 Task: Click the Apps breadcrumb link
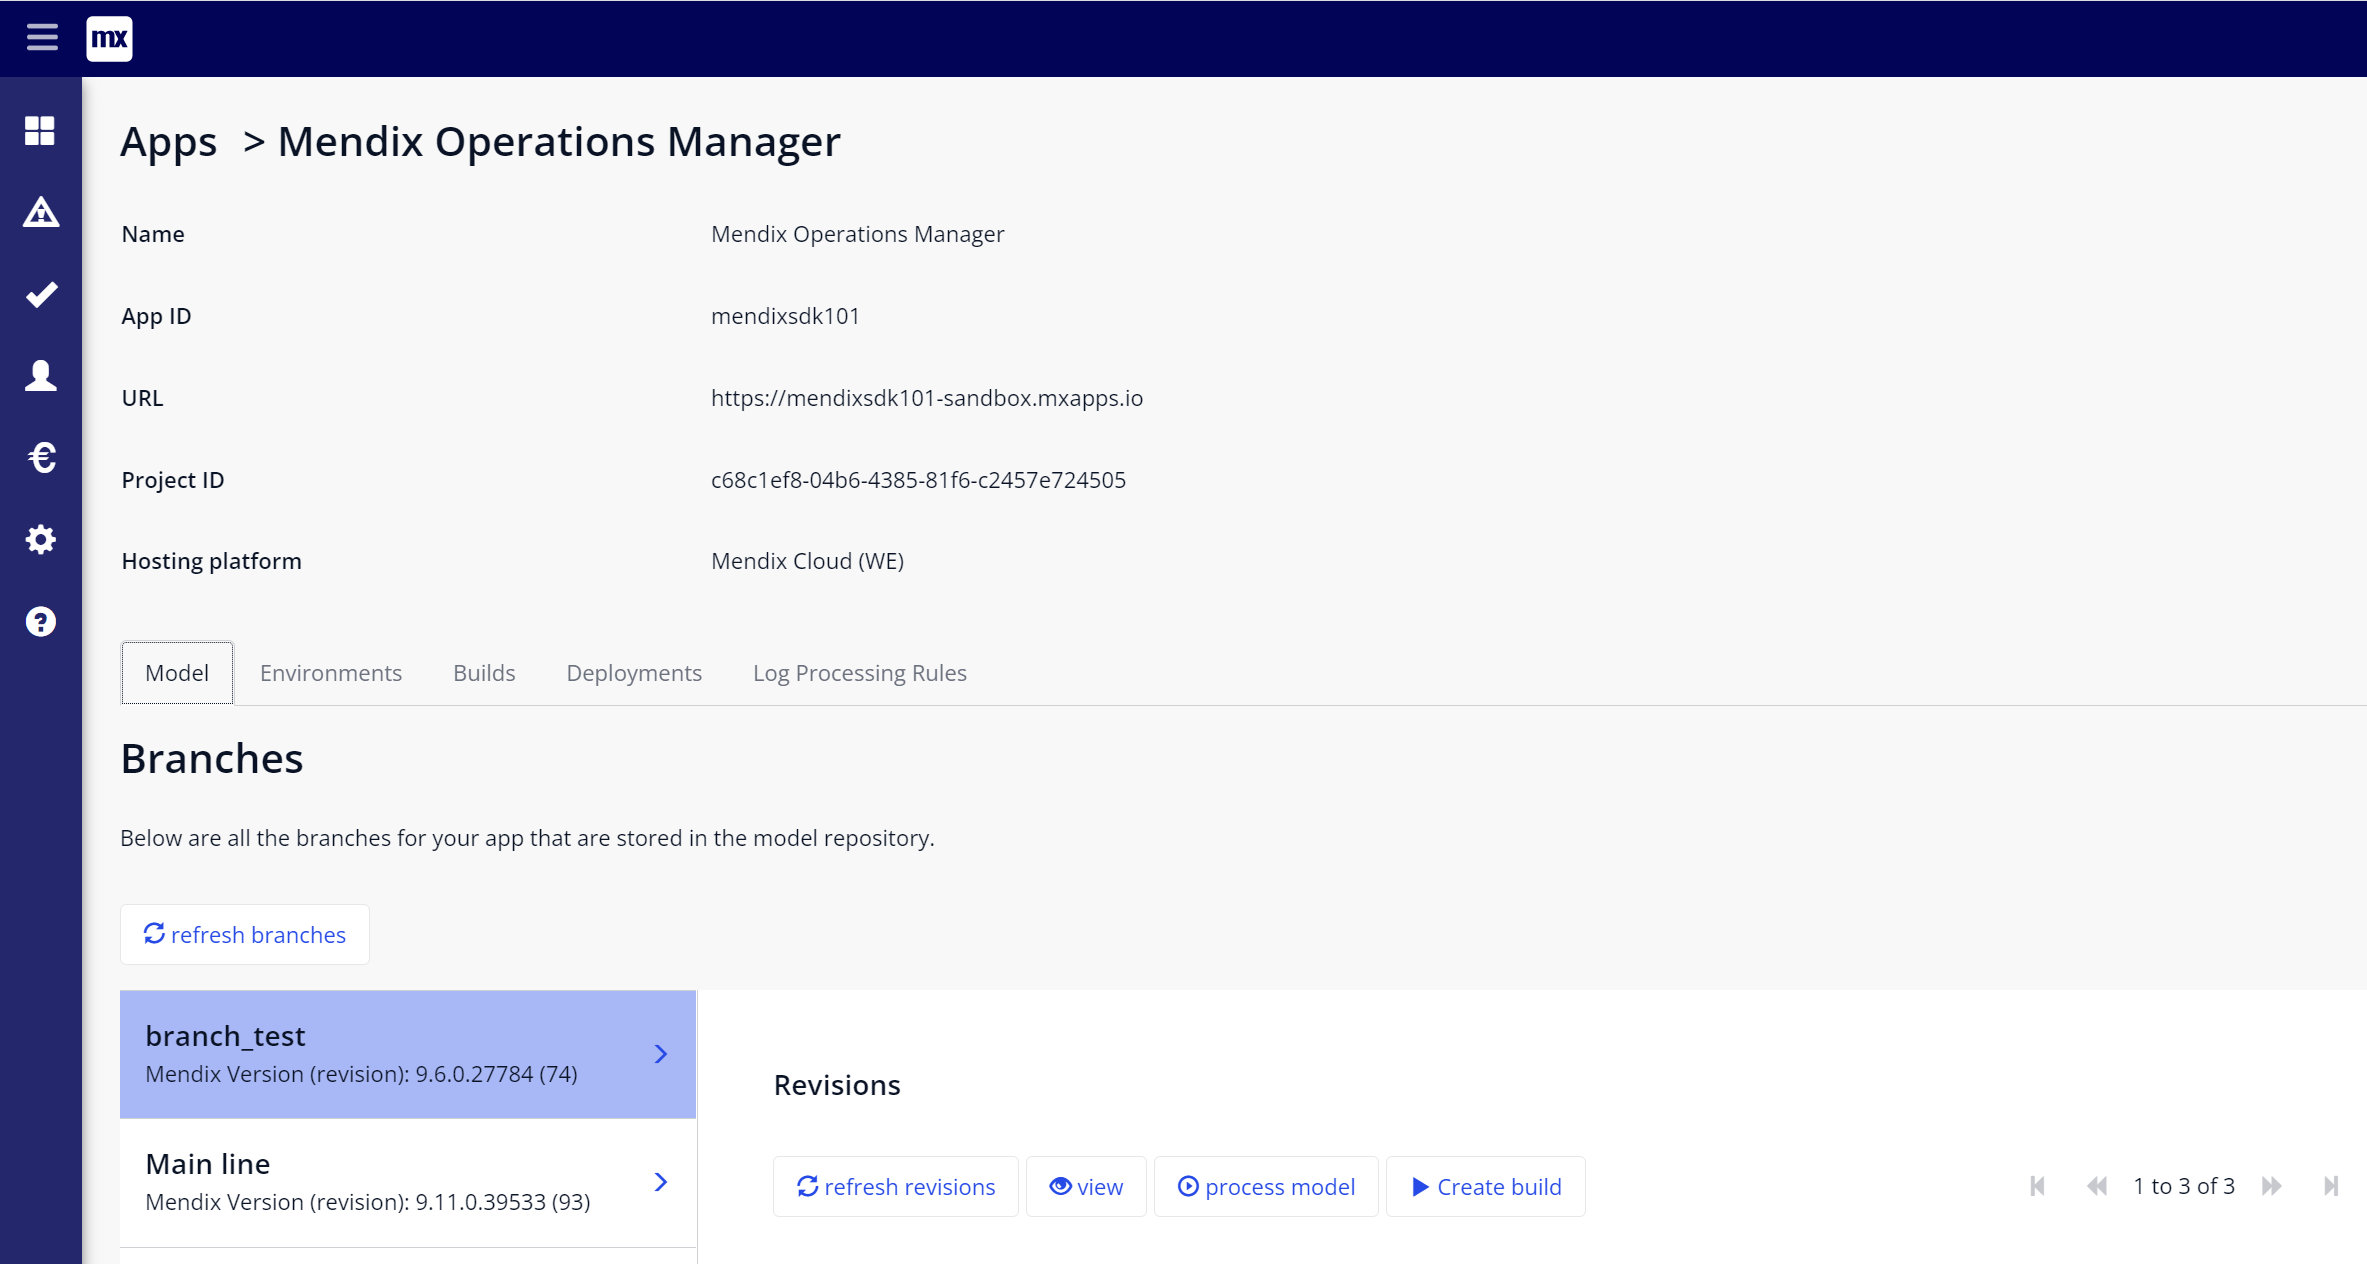click(x=168, y=141)
